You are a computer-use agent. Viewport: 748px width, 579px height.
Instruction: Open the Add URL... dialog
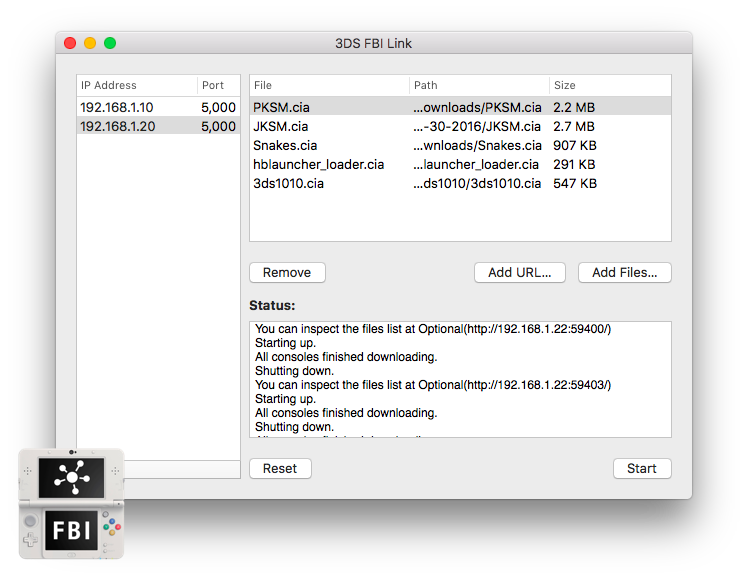(519, 272)
